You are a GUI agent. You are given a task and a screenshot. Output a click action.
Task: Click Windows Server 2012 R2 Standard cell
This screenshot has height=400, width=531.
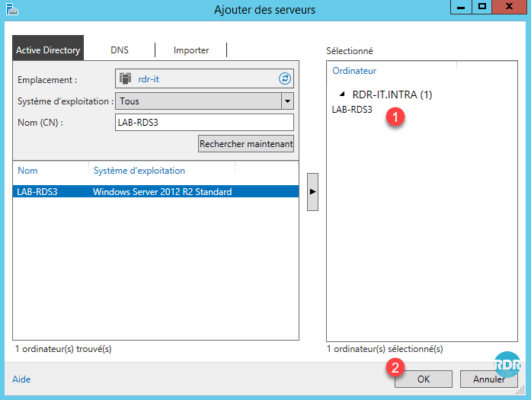163,192
